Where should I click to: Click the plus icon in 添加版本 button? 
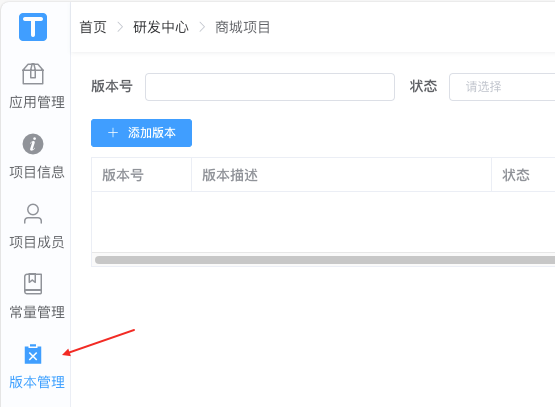coord(113,133)
